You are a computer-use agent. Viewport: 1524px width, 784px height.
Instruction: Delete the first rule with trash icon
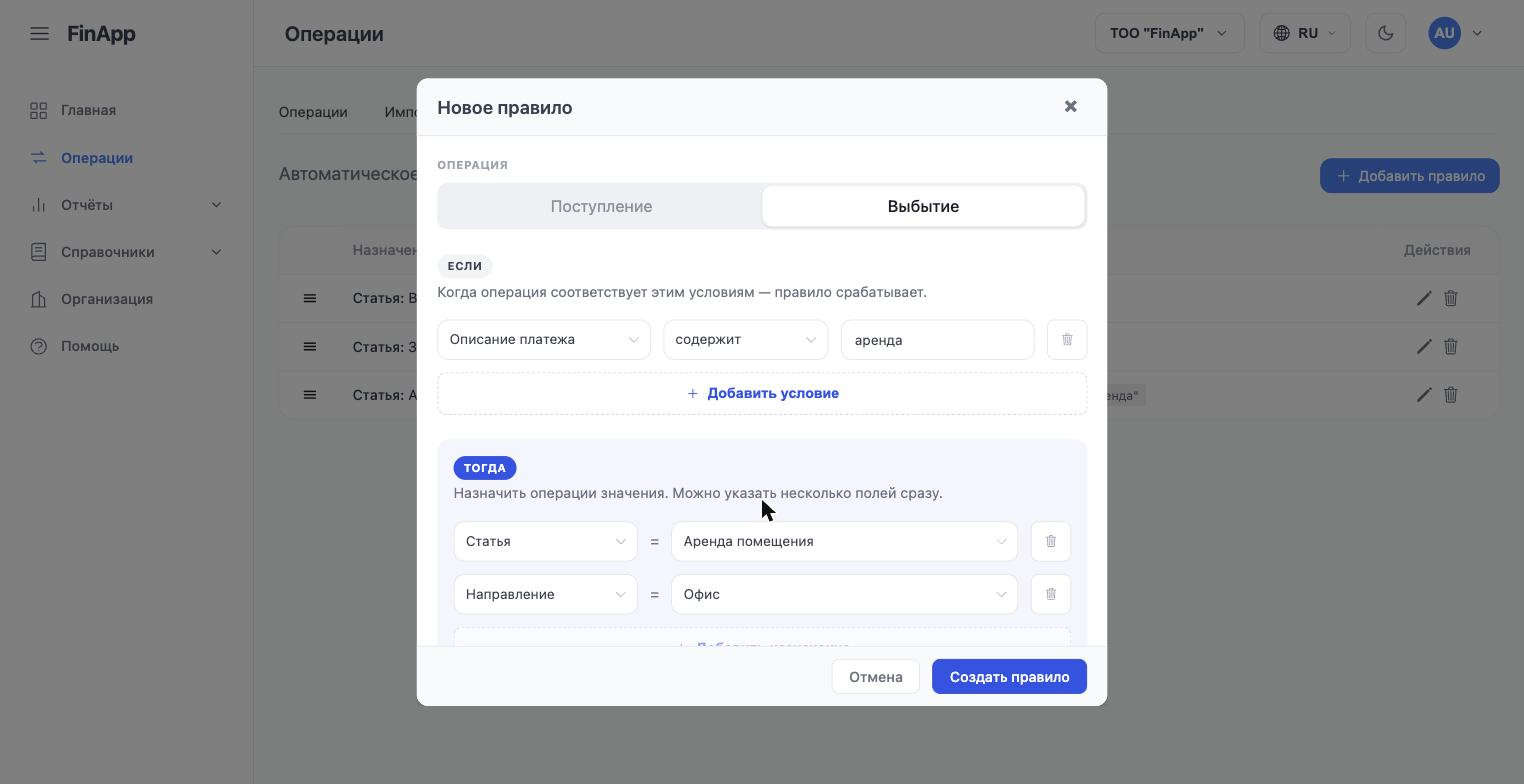coord(1451,298)
